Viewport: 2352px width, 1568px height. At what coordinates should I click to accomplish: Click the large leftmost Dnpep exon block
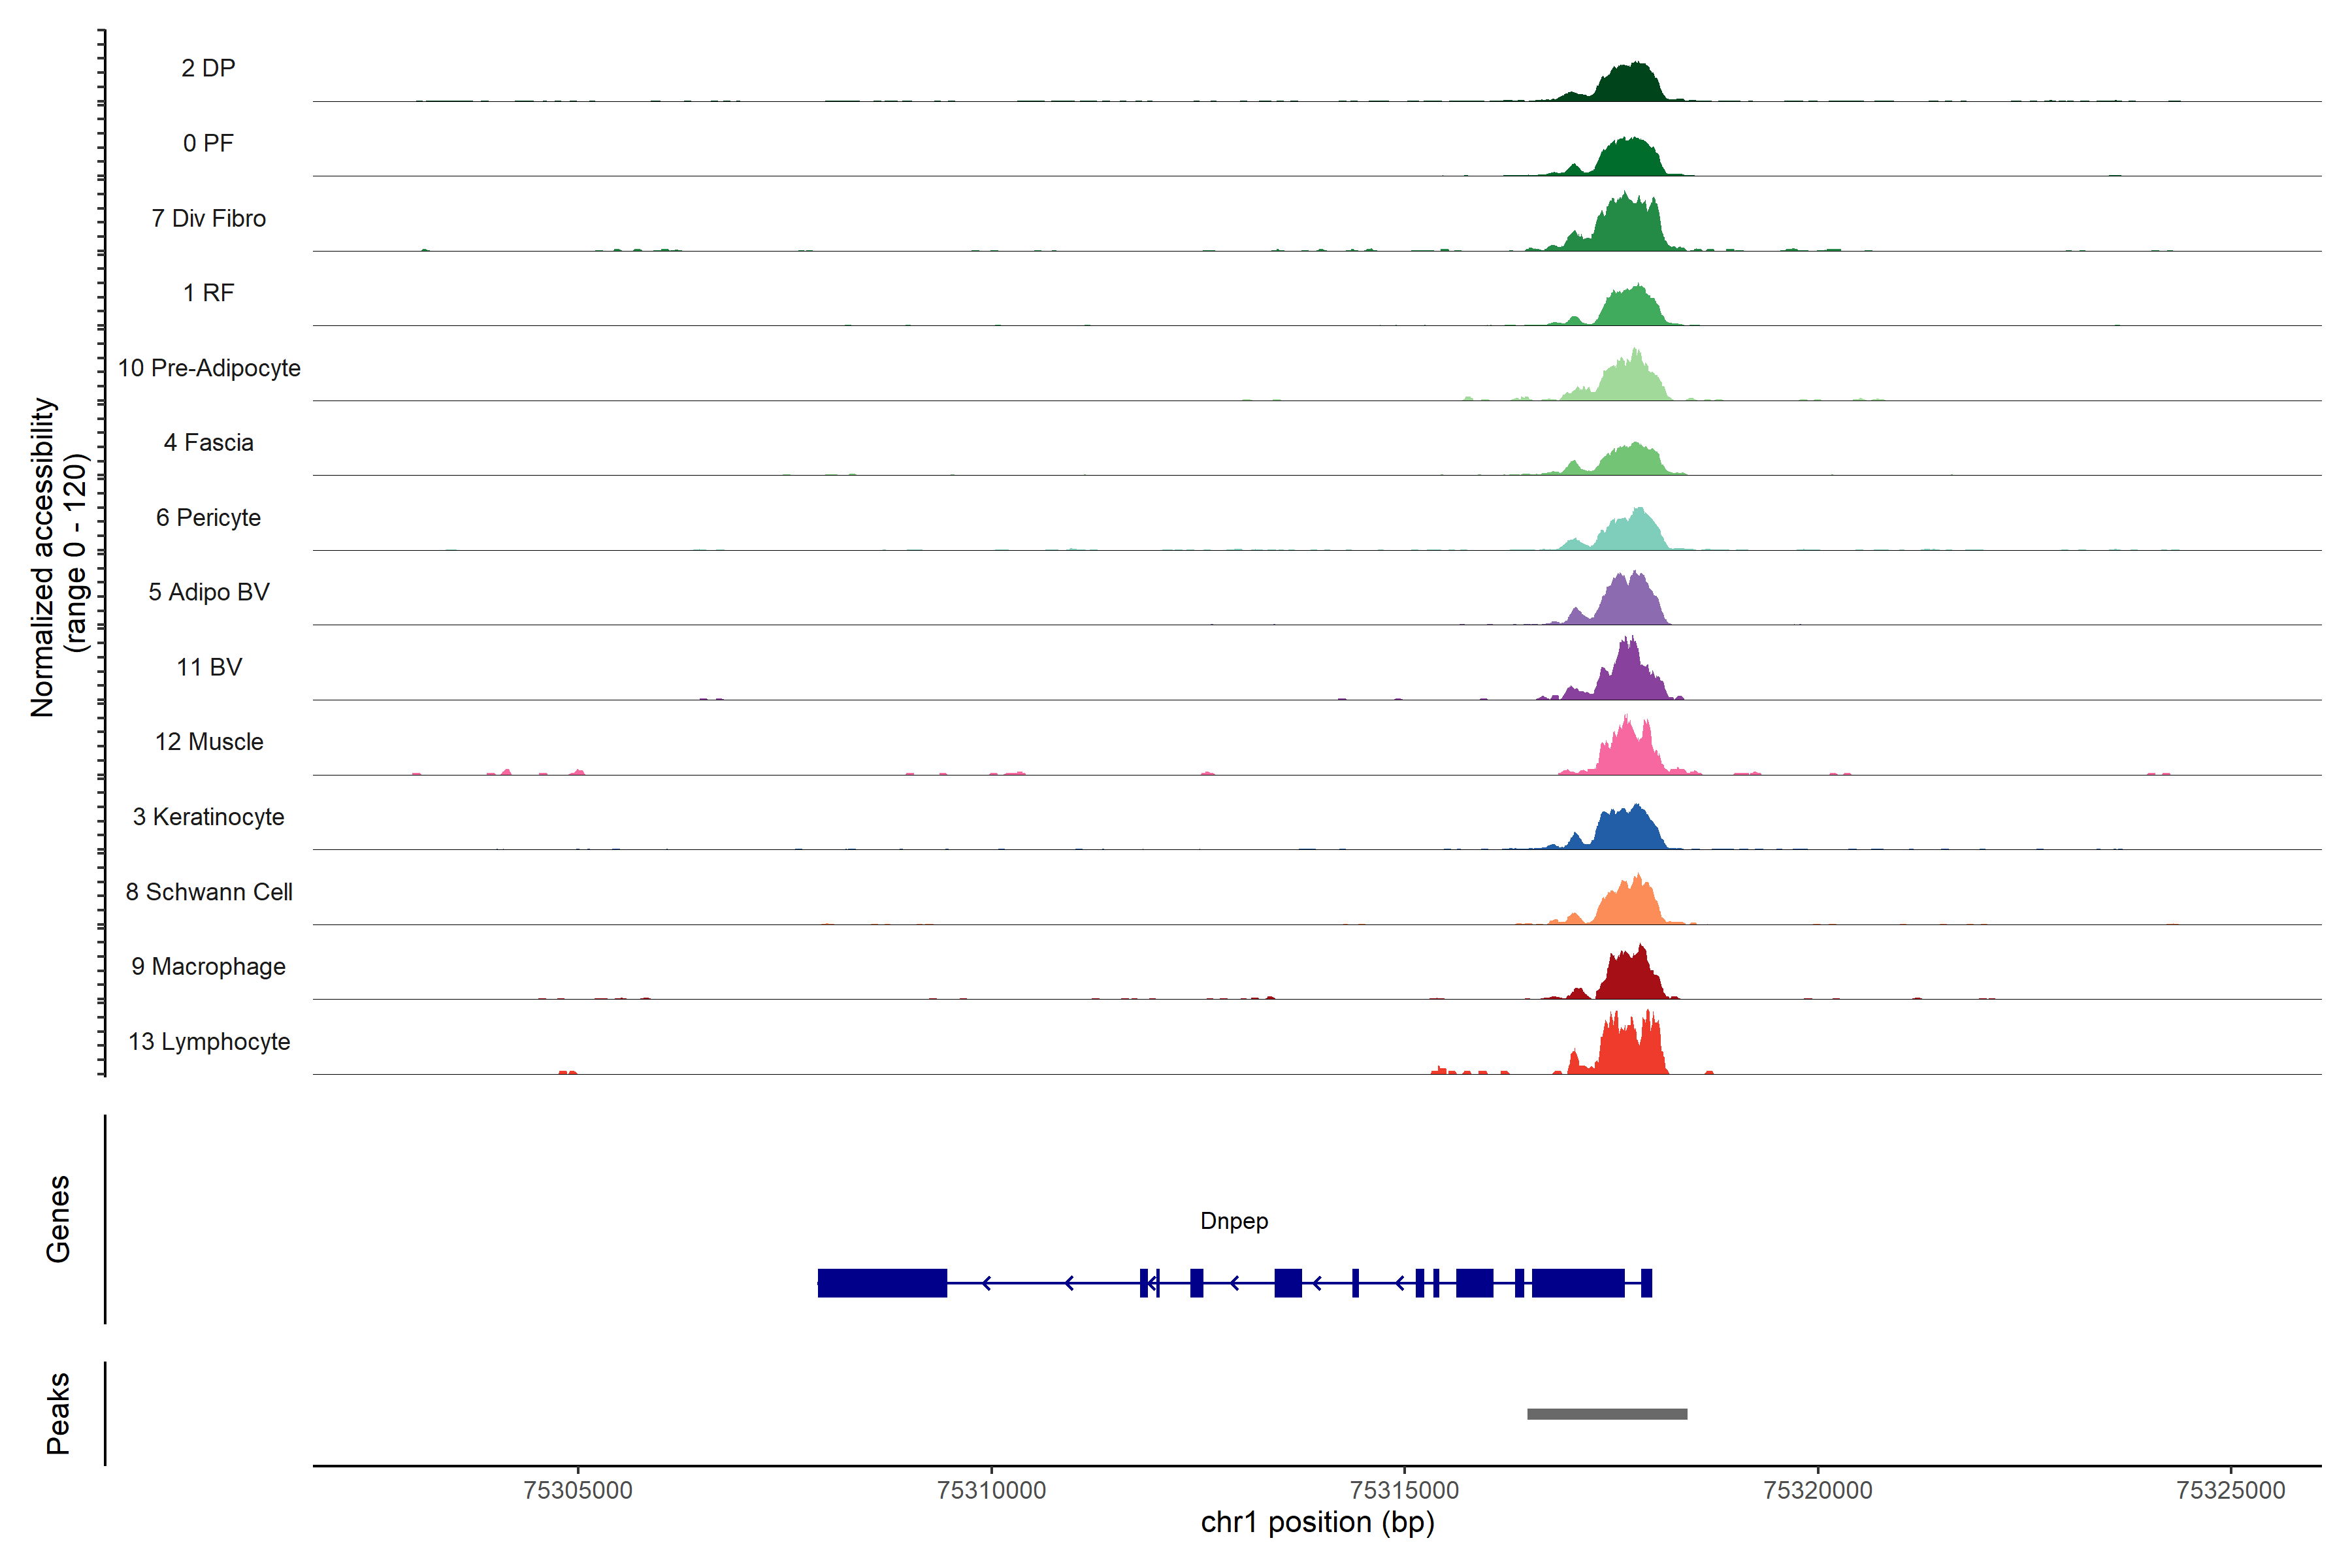click(882, 1283)
